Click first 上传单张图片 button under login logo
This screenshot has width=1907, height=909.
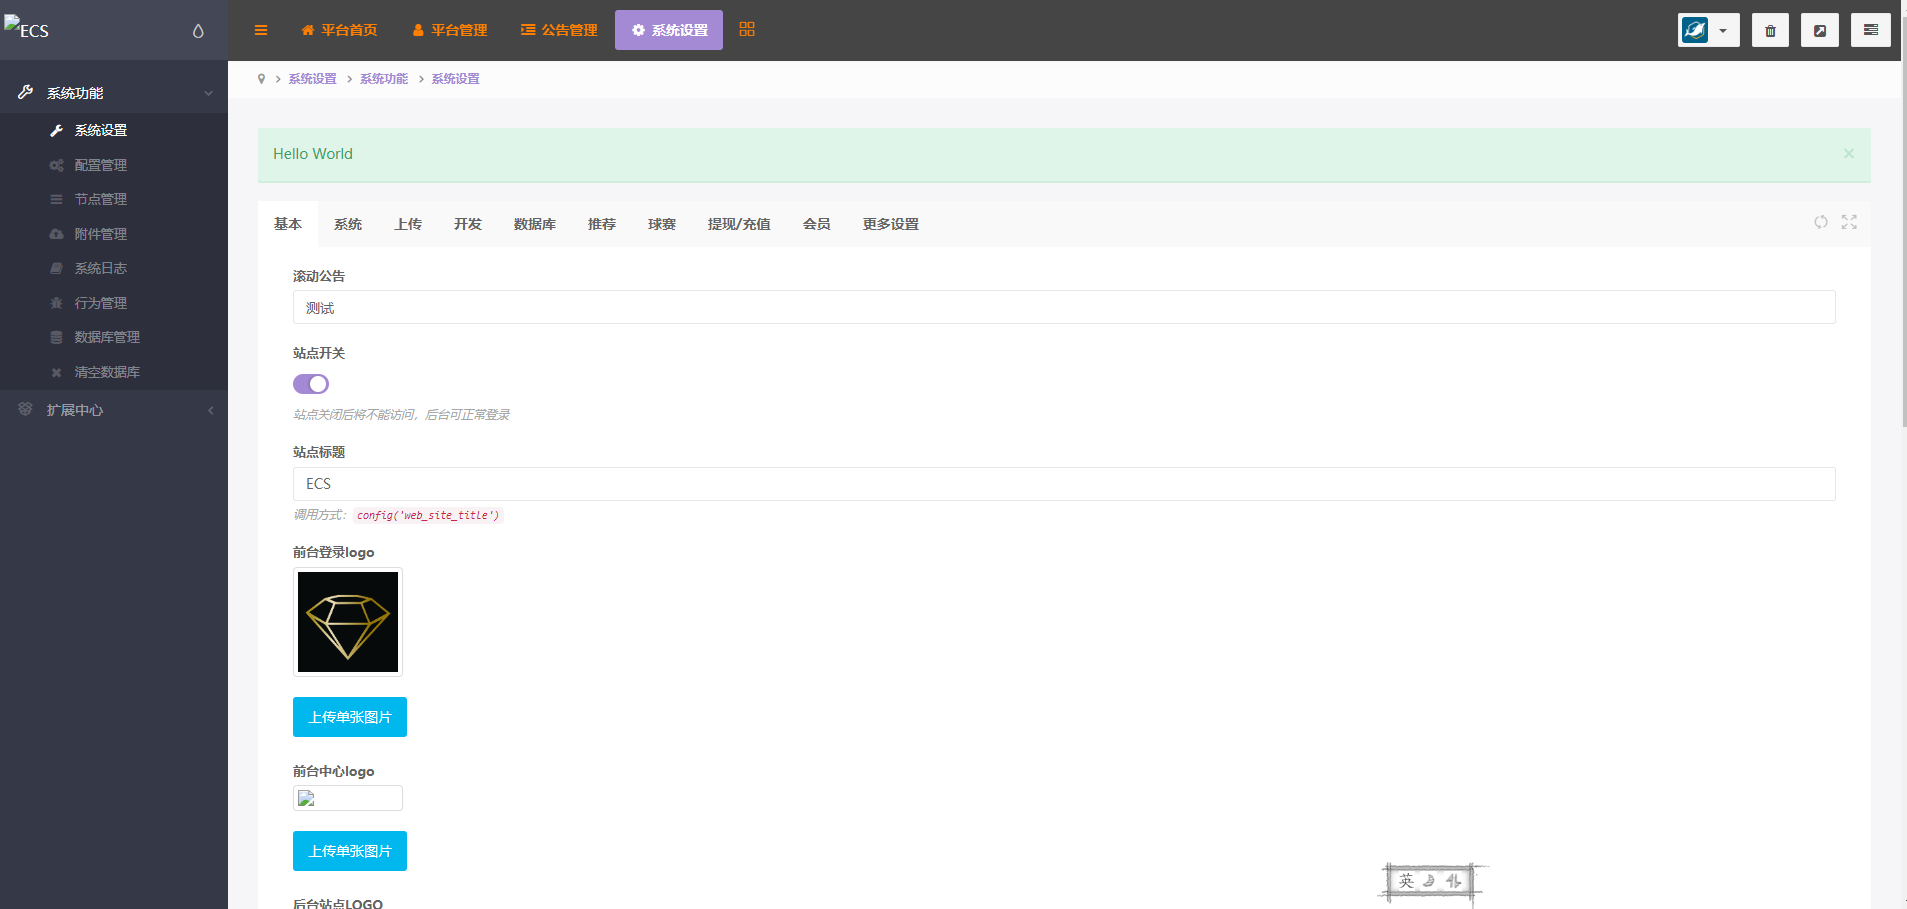click(x=350, y=717)
